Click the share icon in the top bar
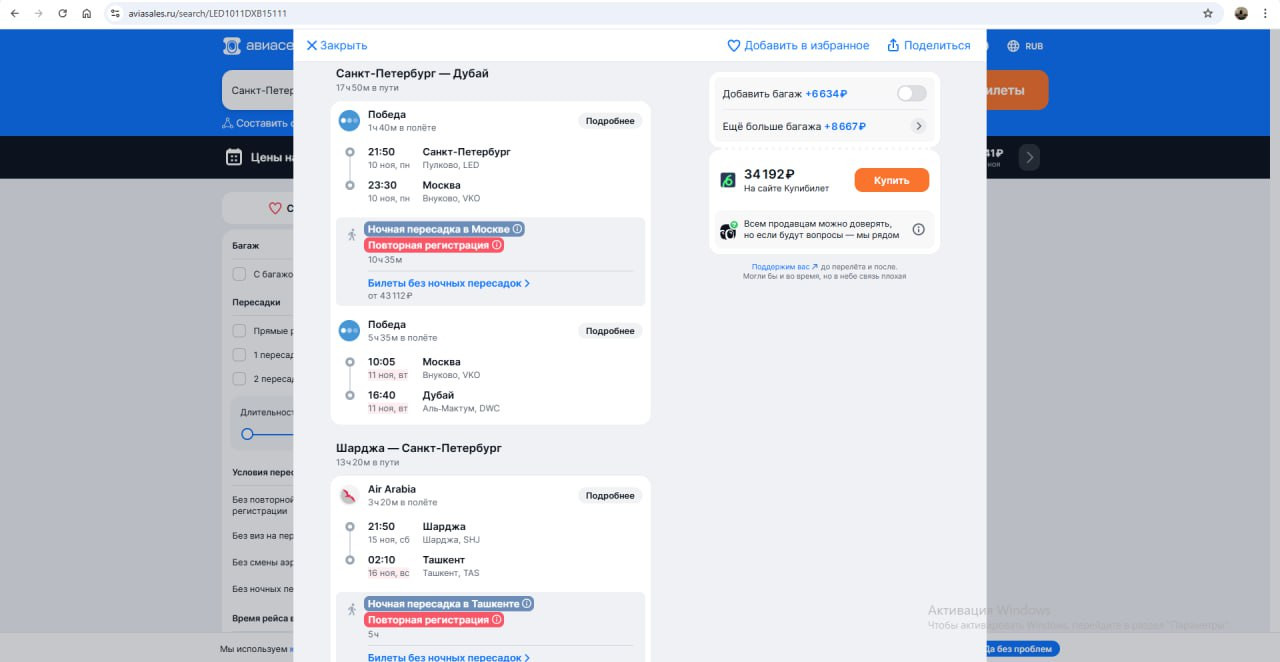Image resolution: width=1280 pixels, height=662 pixels. tap(893, 46)
